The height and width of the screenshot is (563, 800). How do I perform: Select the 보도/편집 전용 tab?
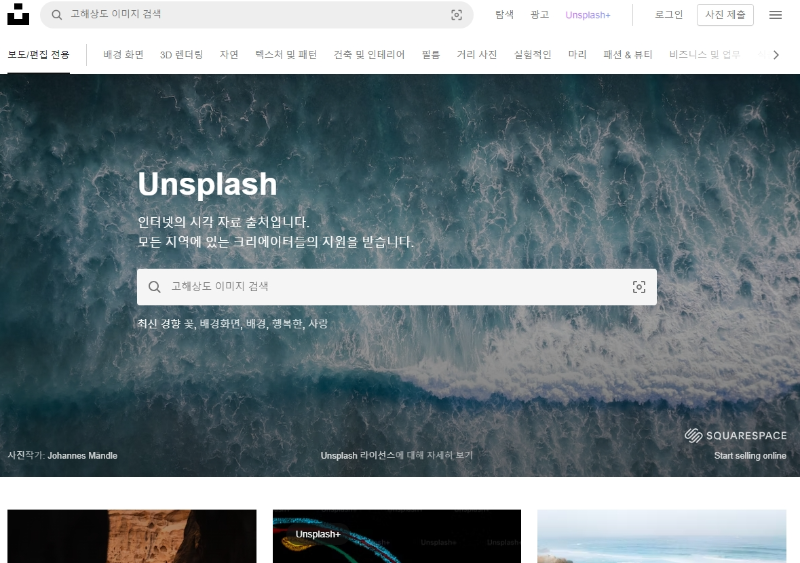tap(38, 55)
